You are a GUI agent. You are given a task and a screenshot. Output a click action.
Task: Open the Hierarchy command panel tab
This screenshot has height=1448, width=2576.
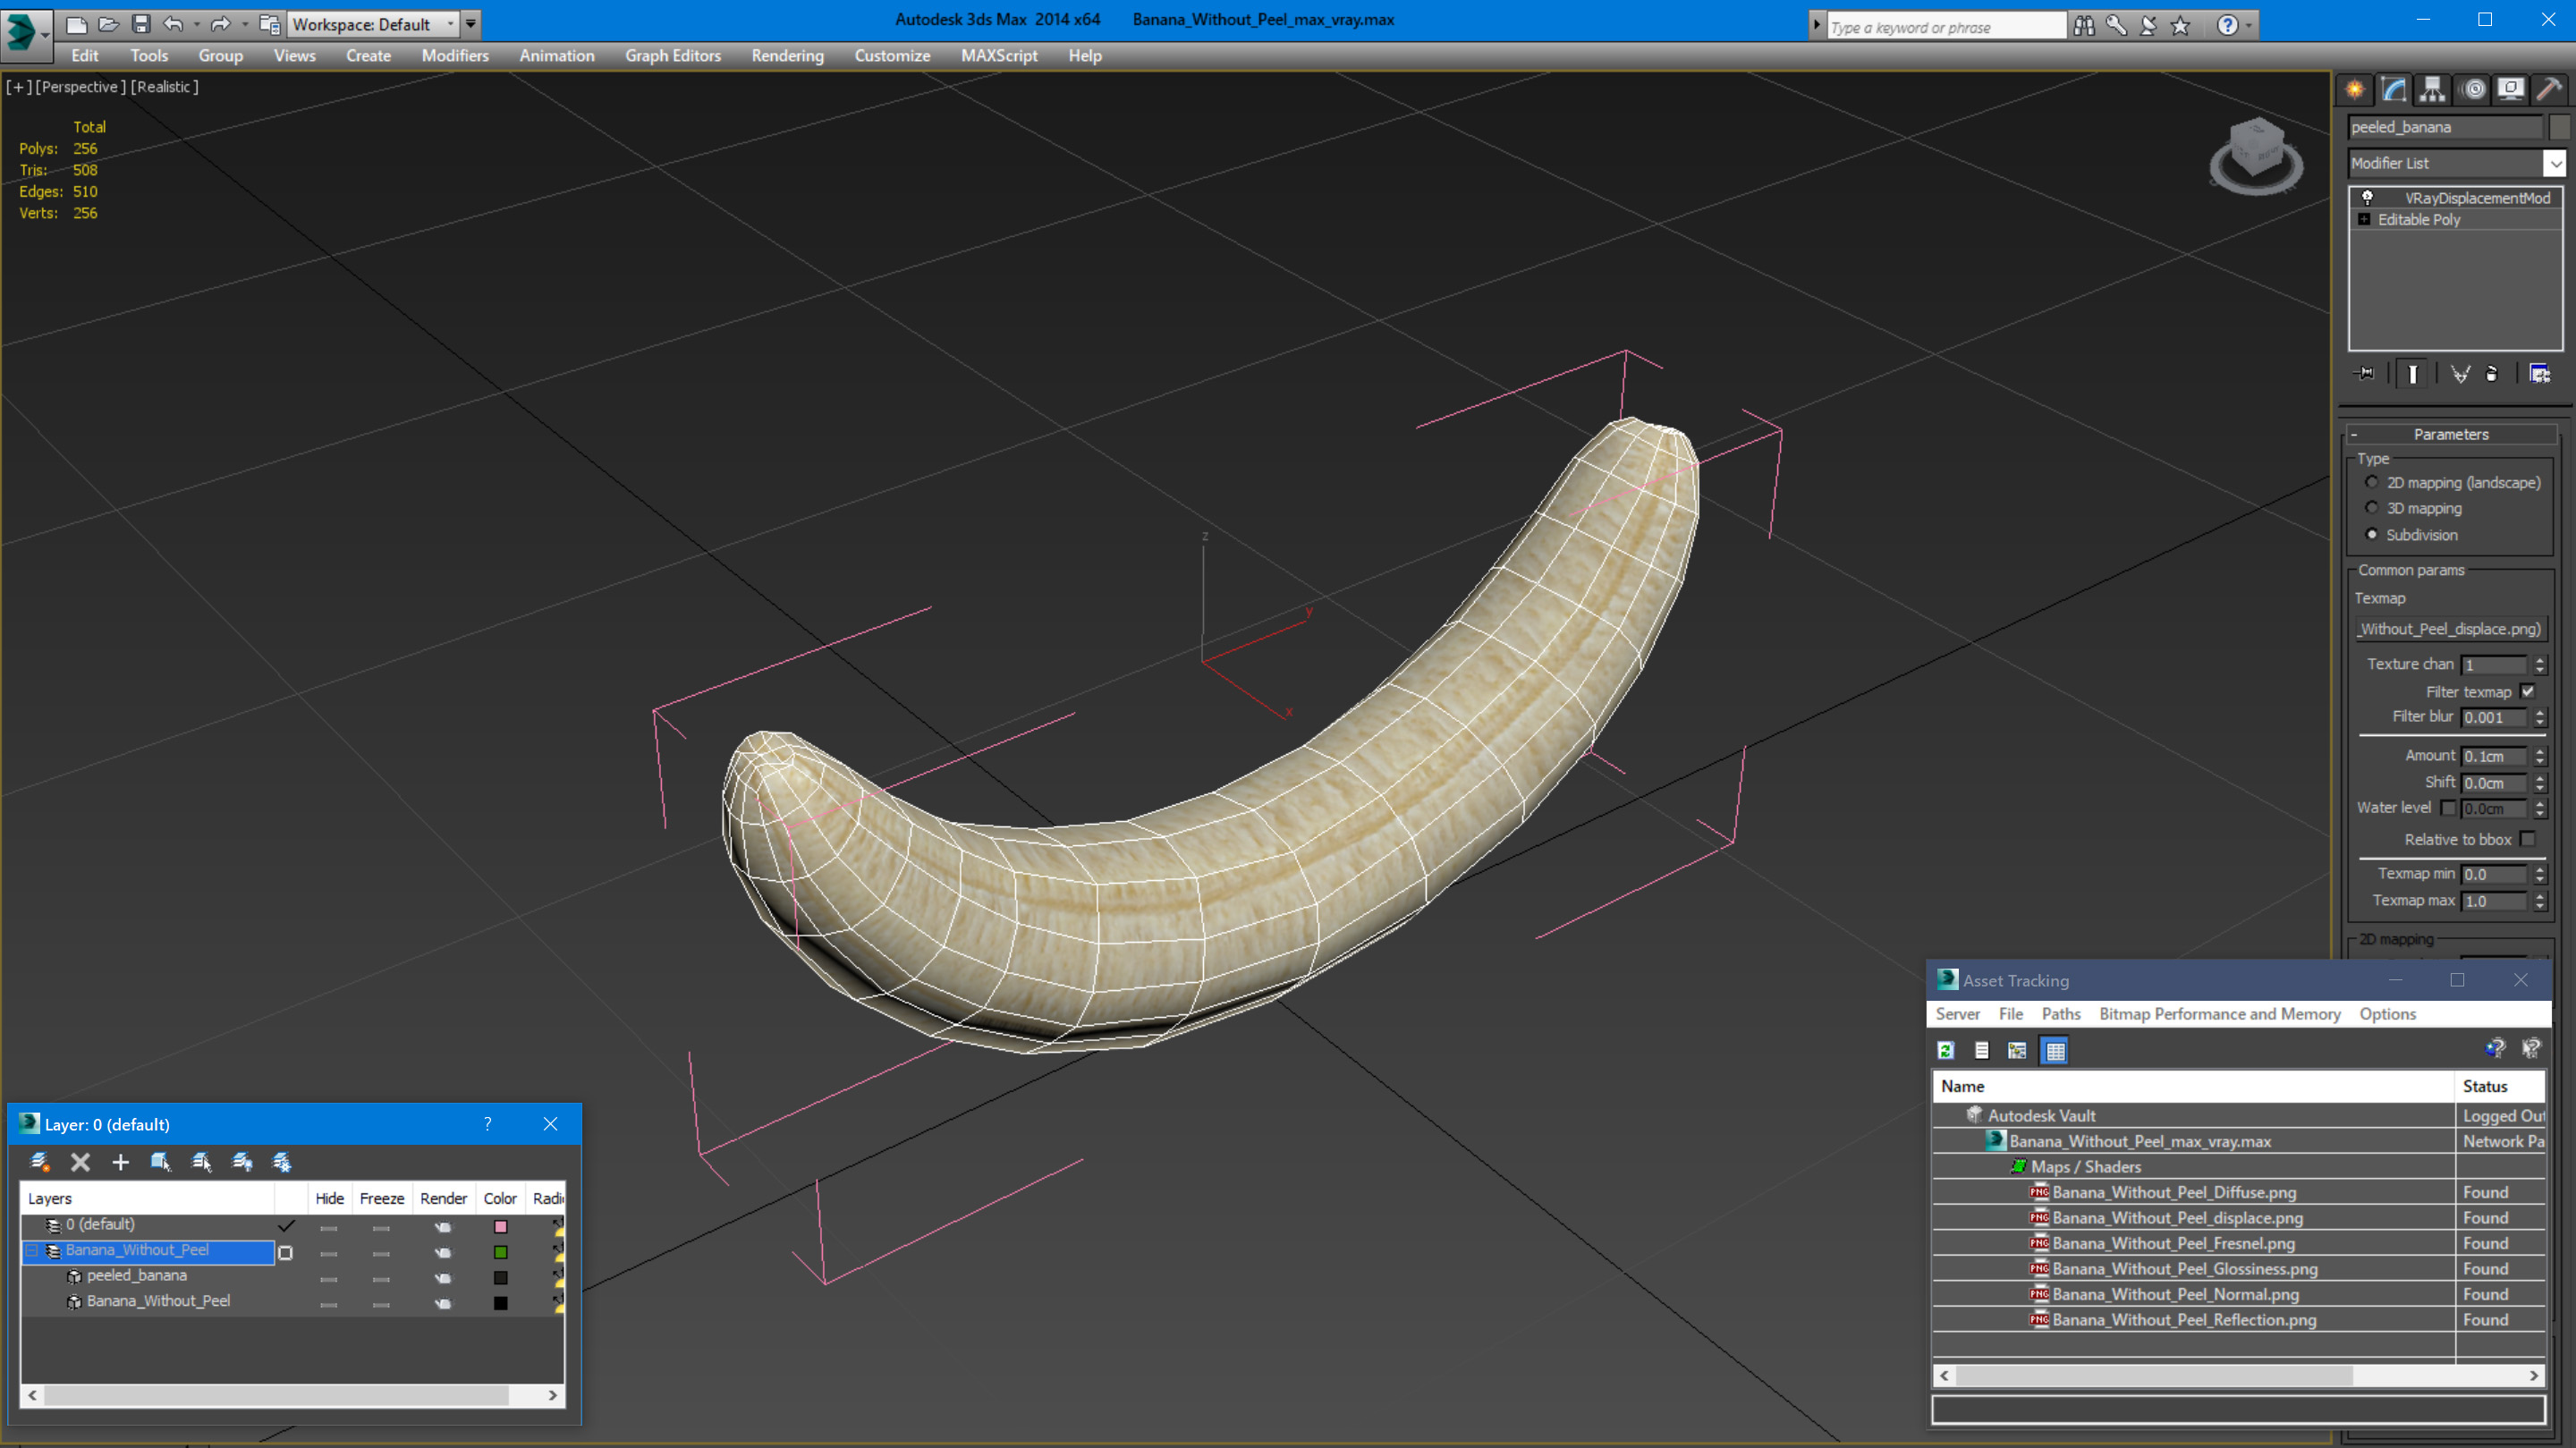click(x=2432, y=90)
